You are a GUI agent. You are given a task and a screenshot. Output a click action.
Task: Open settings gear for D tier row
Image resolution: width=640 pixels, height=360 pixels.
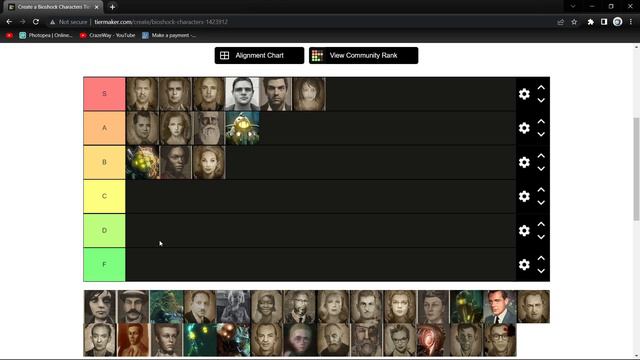pyautogui.click(x=524, y=231)
